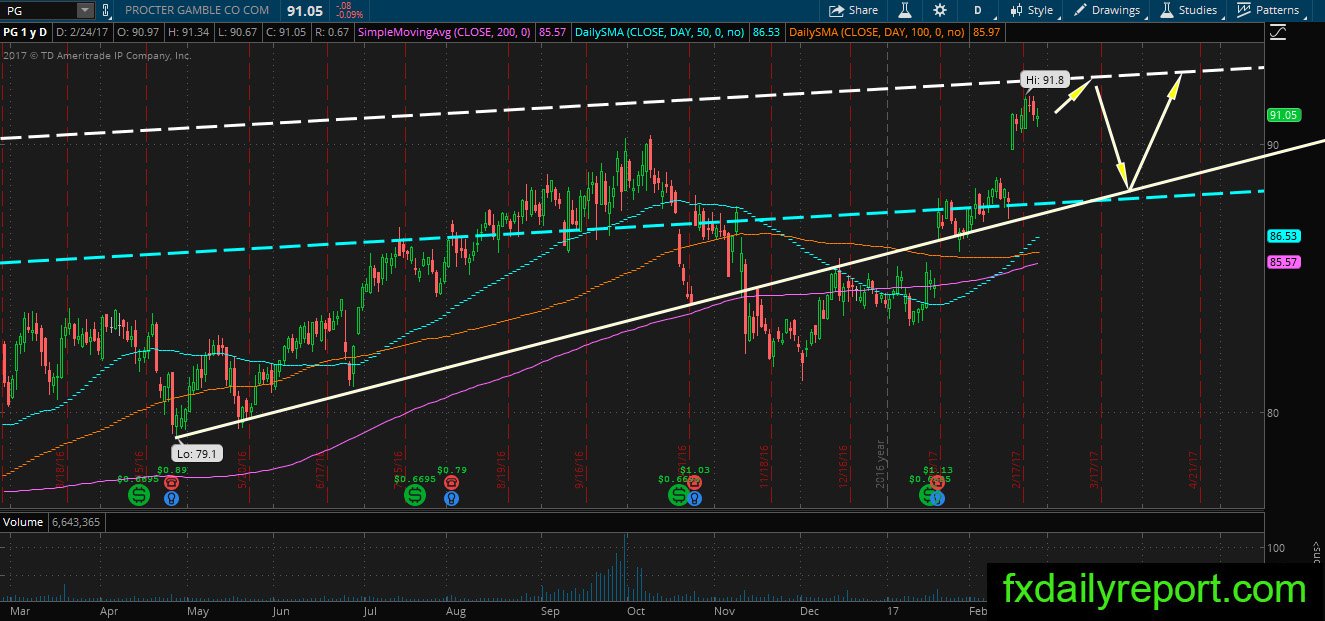Click the 86.53 SMA axis tag

click(x=1283, y=236)
